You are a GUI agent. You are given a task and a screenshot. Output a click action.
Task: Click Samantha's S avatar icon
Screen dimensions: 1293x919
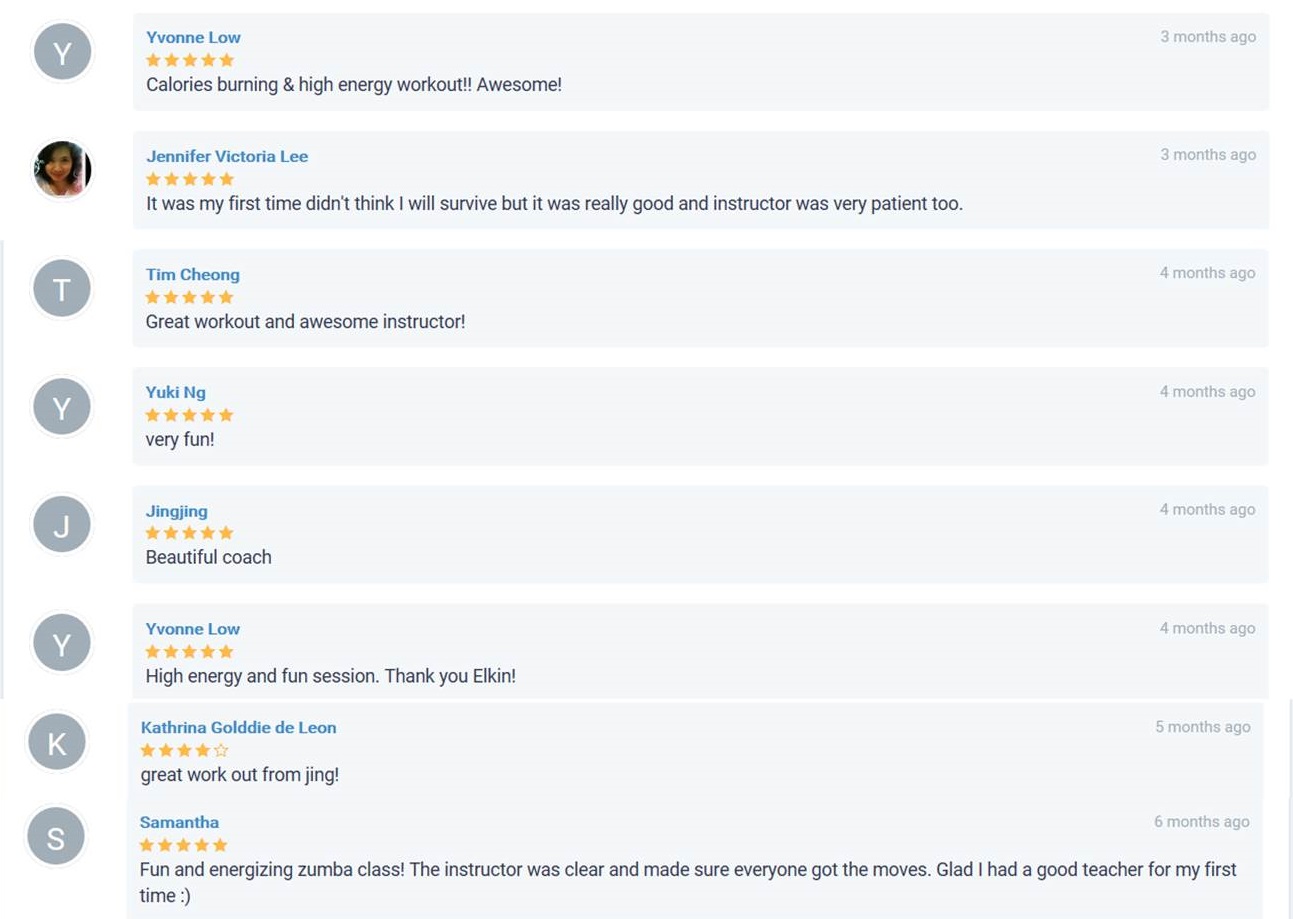click(56, 837)
